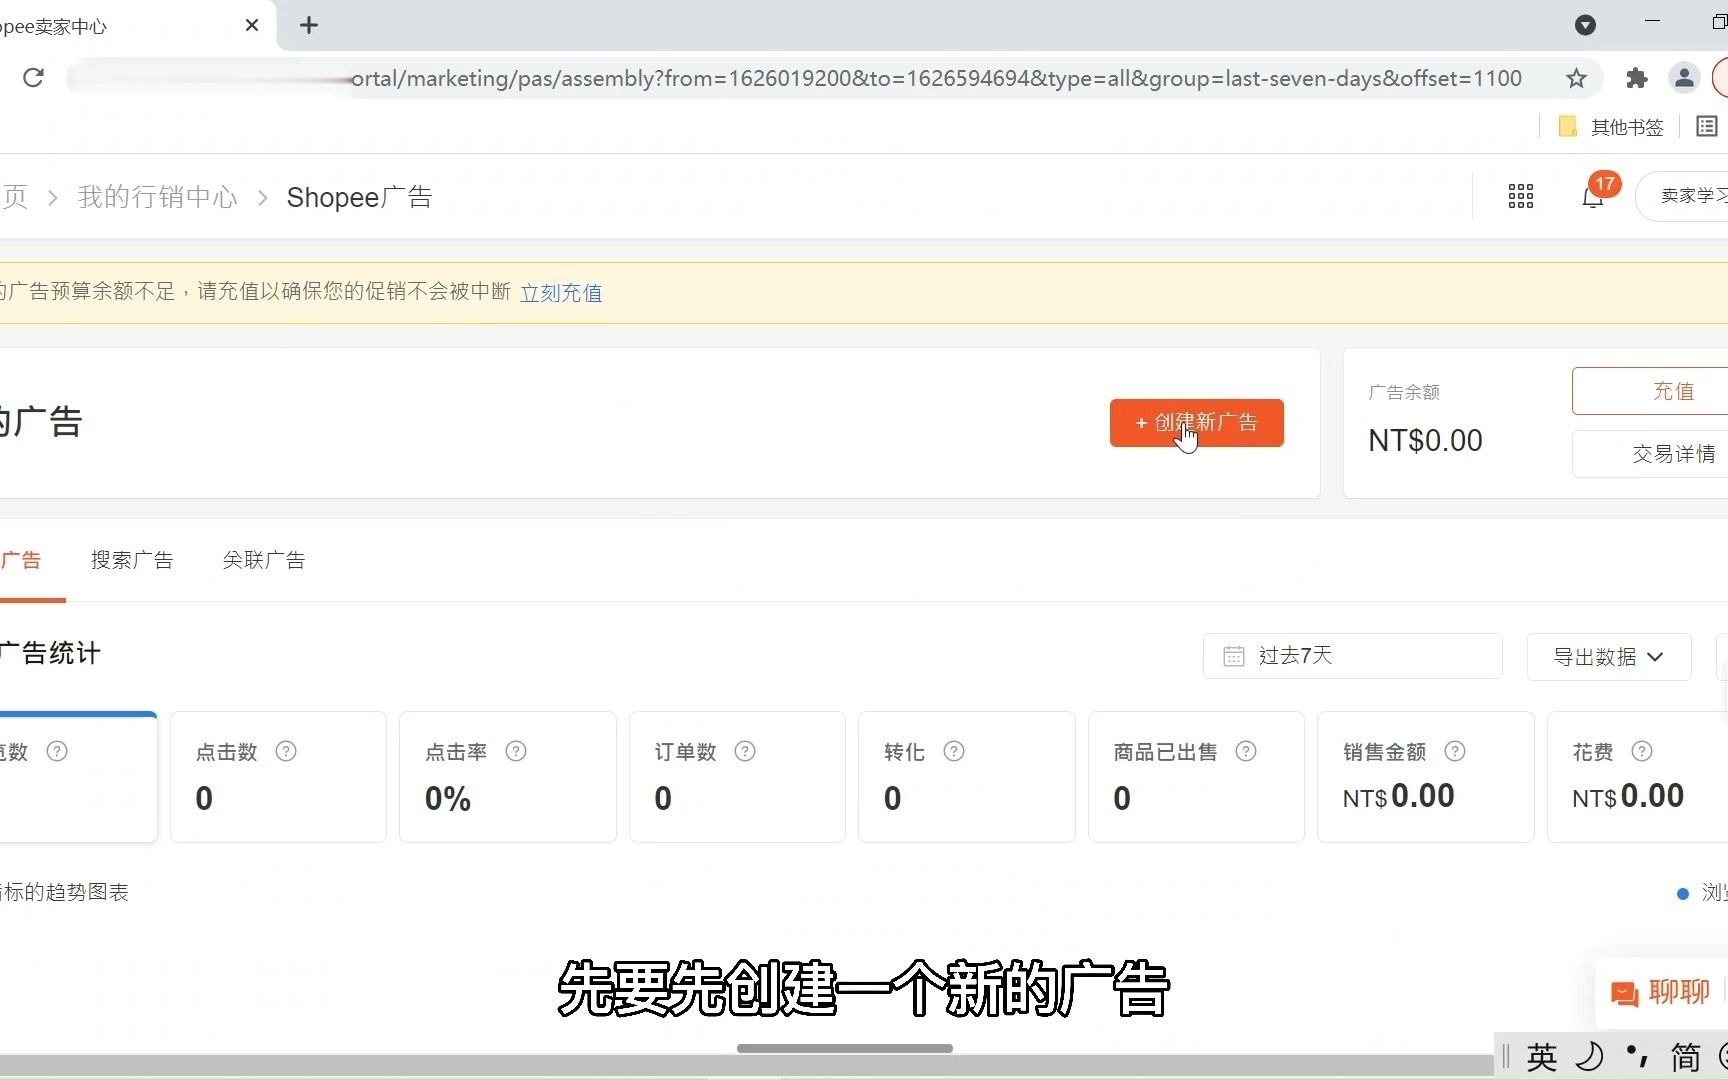Open a new browser tab
This screenshot has width=1728, height=1080.
click(309, 25)
